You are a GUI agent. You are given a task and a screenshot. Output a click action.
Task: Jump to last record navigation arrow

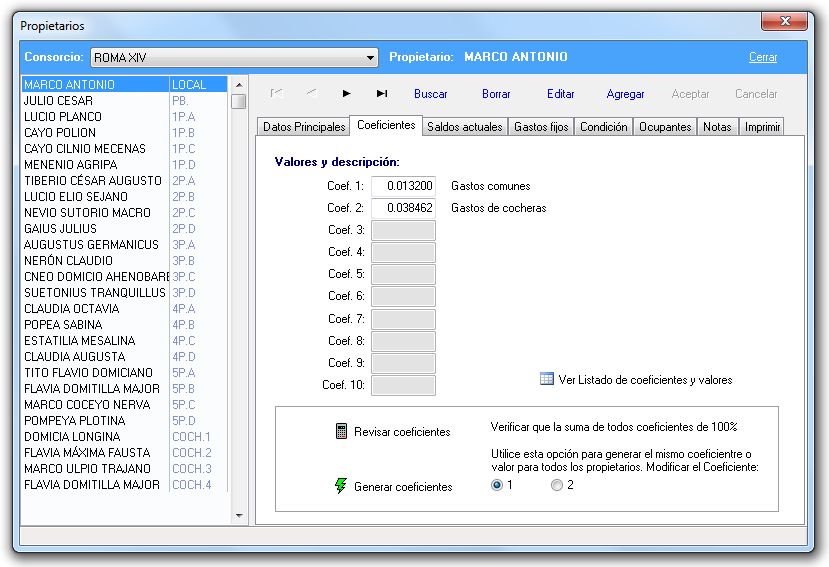point(382,94)
